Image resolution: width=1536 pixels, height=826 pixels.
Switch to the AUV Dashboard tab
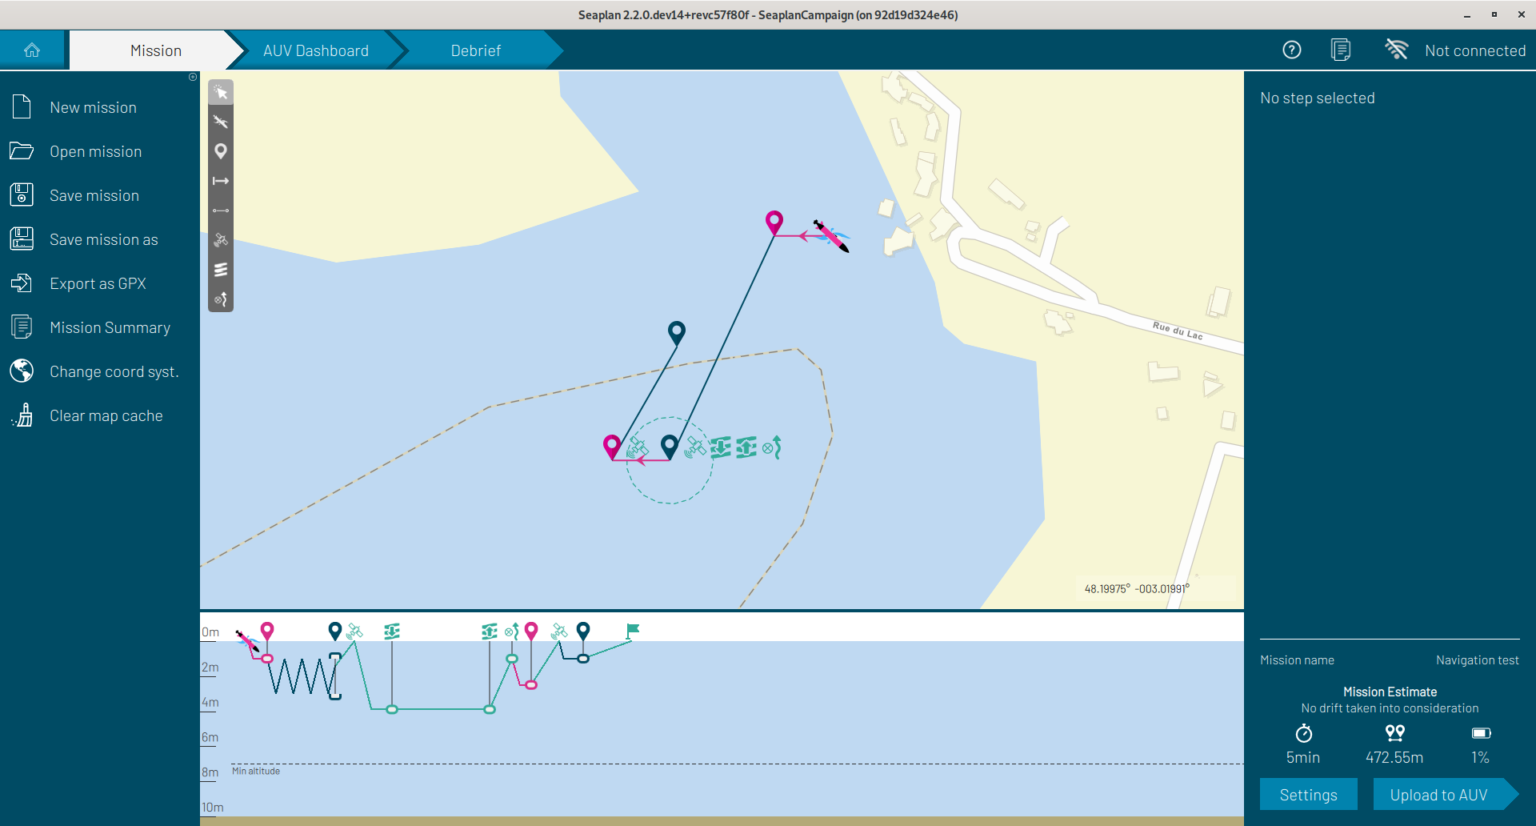point(315,50)
